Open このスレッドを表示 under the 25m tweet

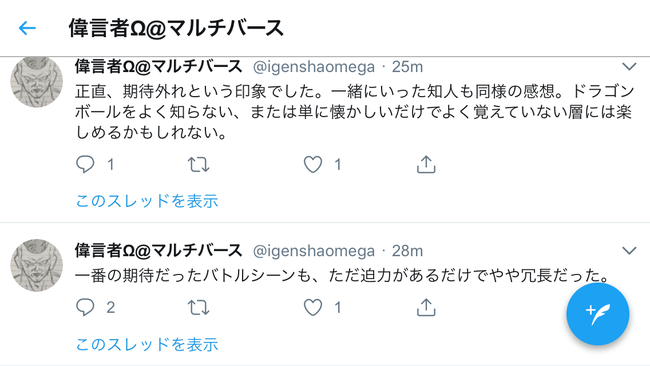point(147,201)
